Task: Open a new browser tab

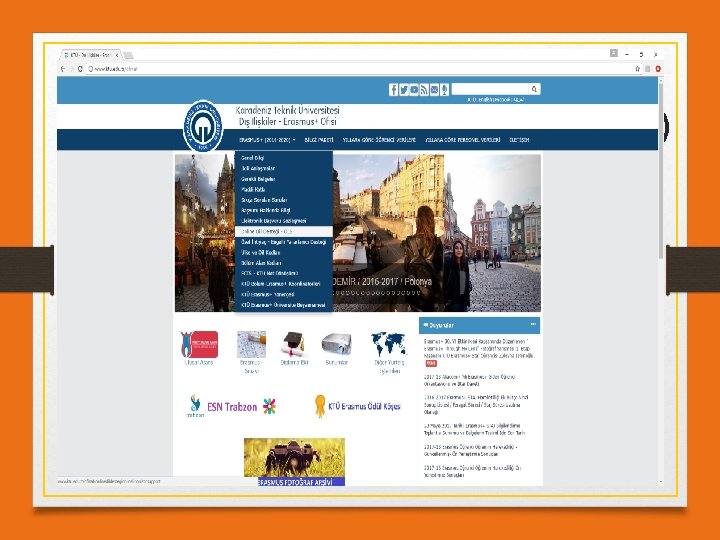Action: [129, 56]
